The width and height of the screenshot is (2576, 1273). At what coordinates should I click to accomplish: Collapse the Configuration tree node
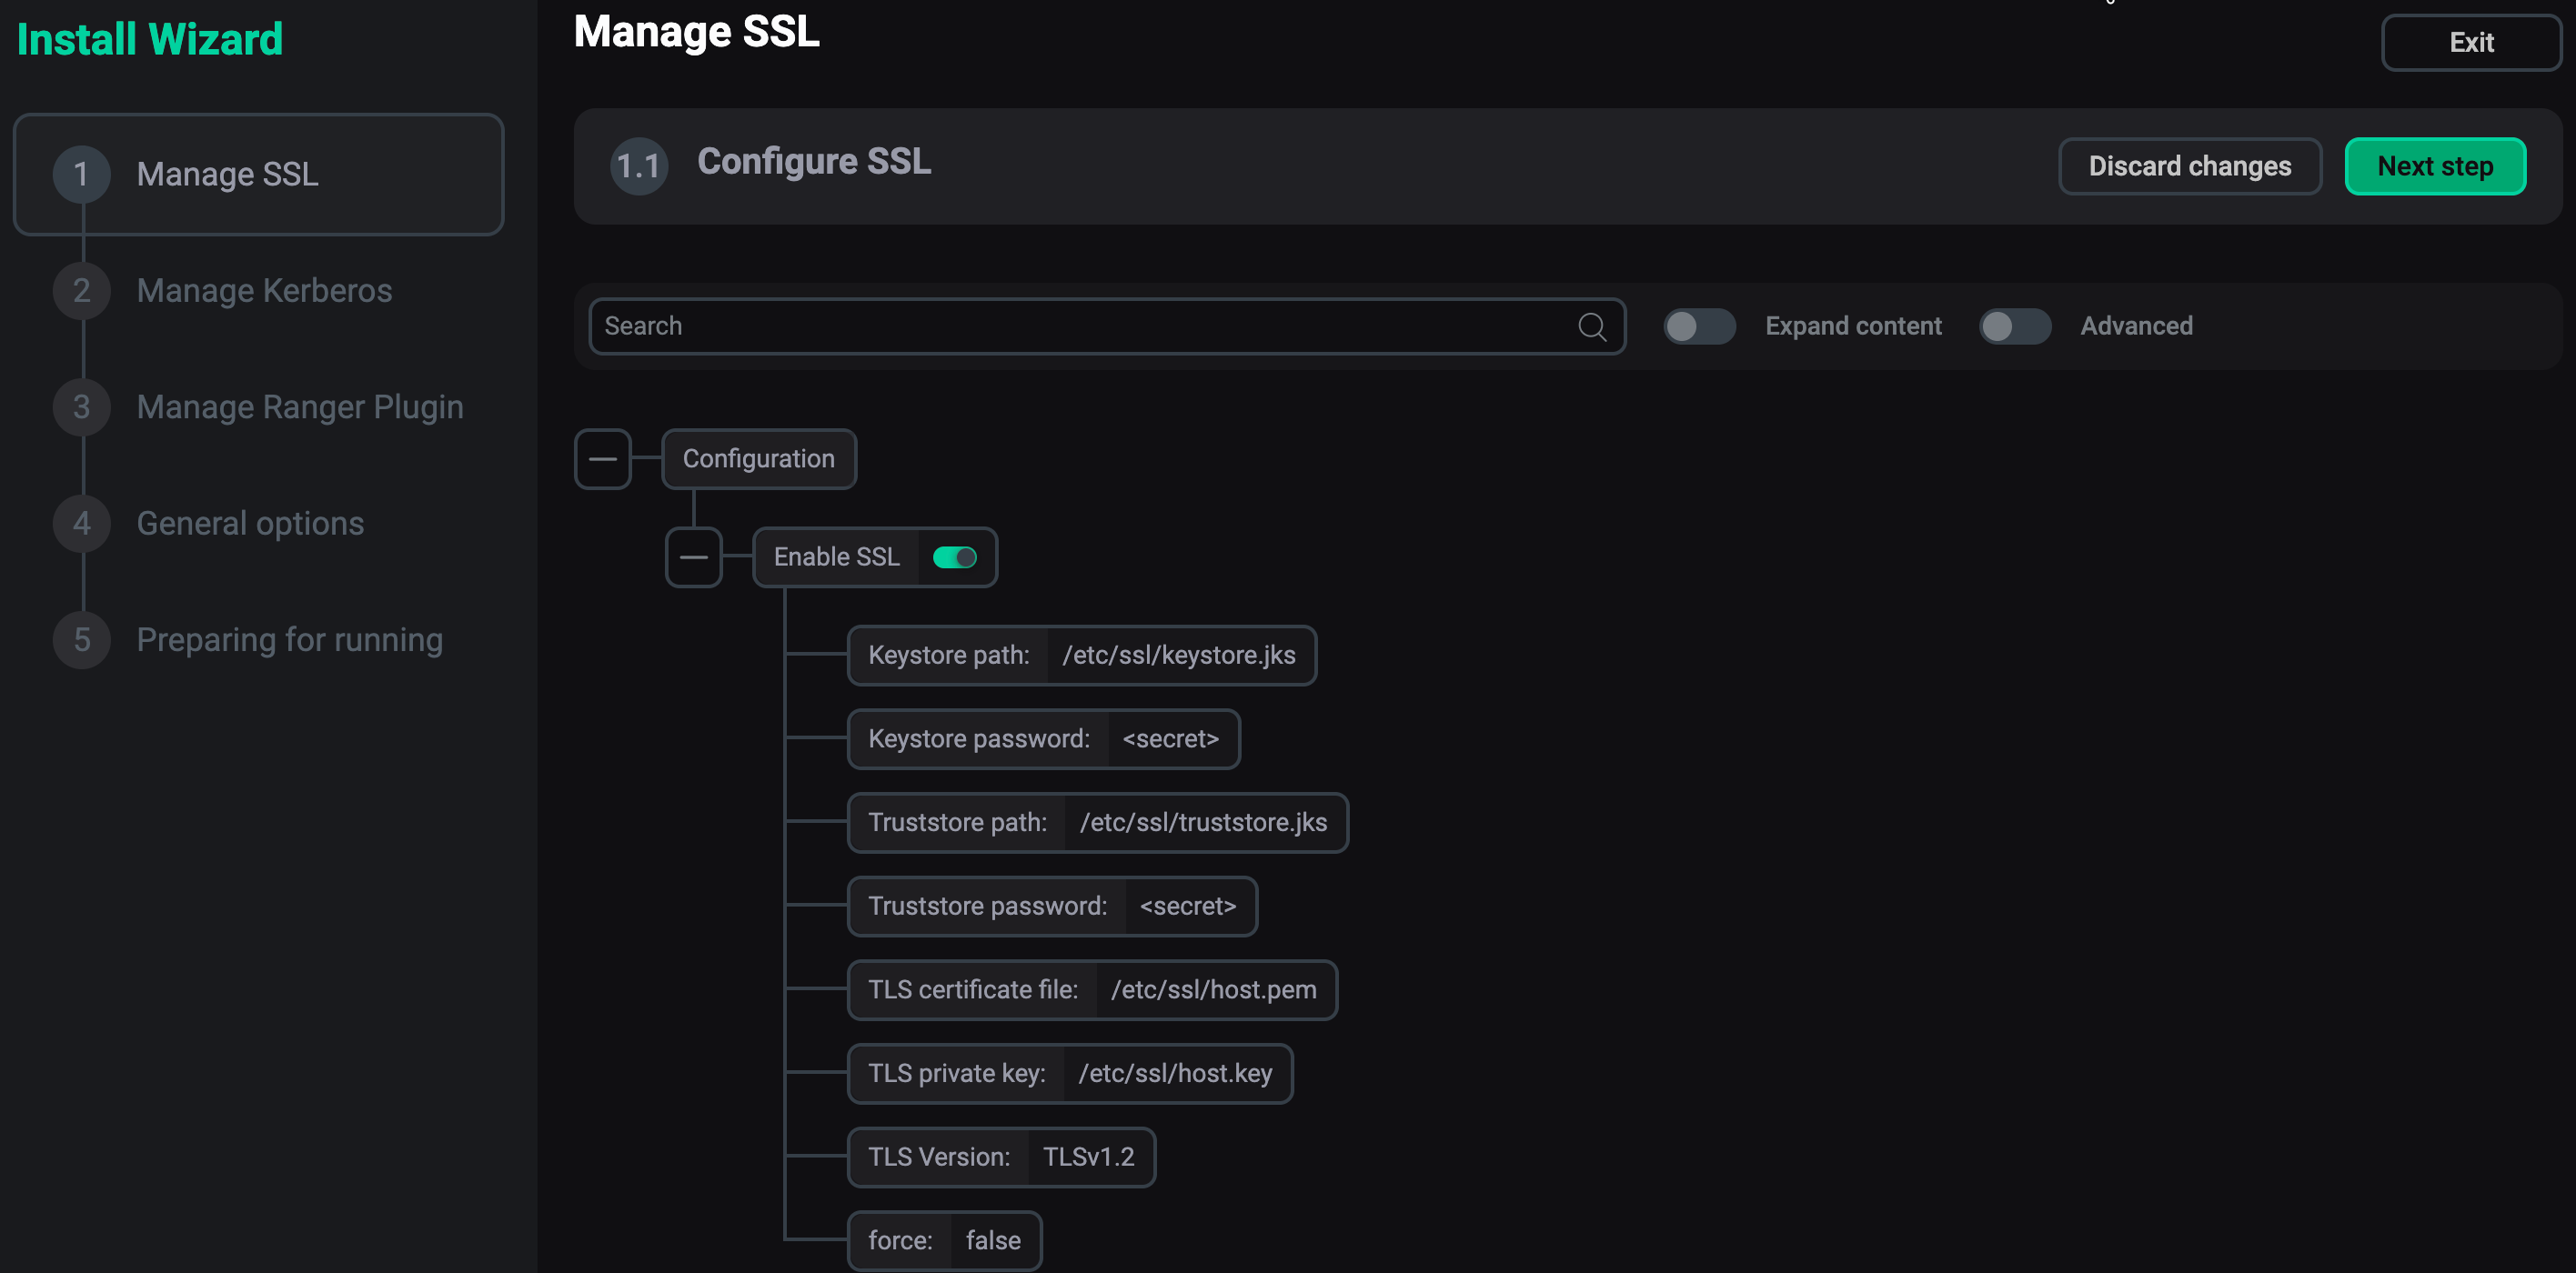click(x=603, y=459)
